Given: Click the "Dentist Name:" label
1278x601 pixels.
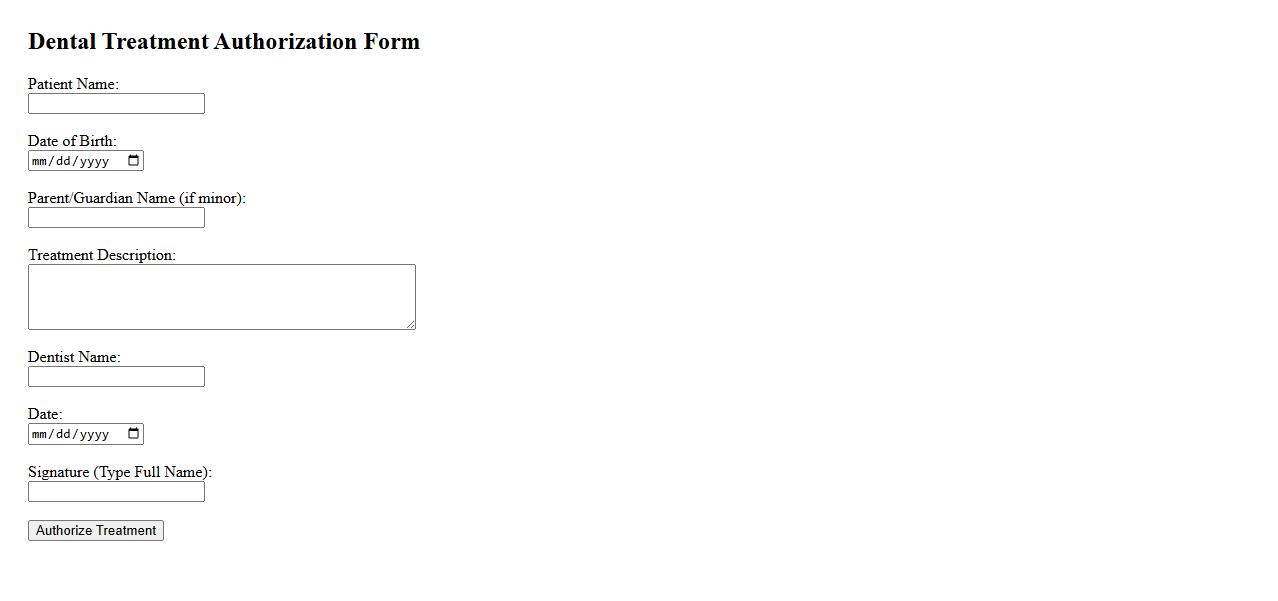Looking at the screenshot, I should pos(74,357).
